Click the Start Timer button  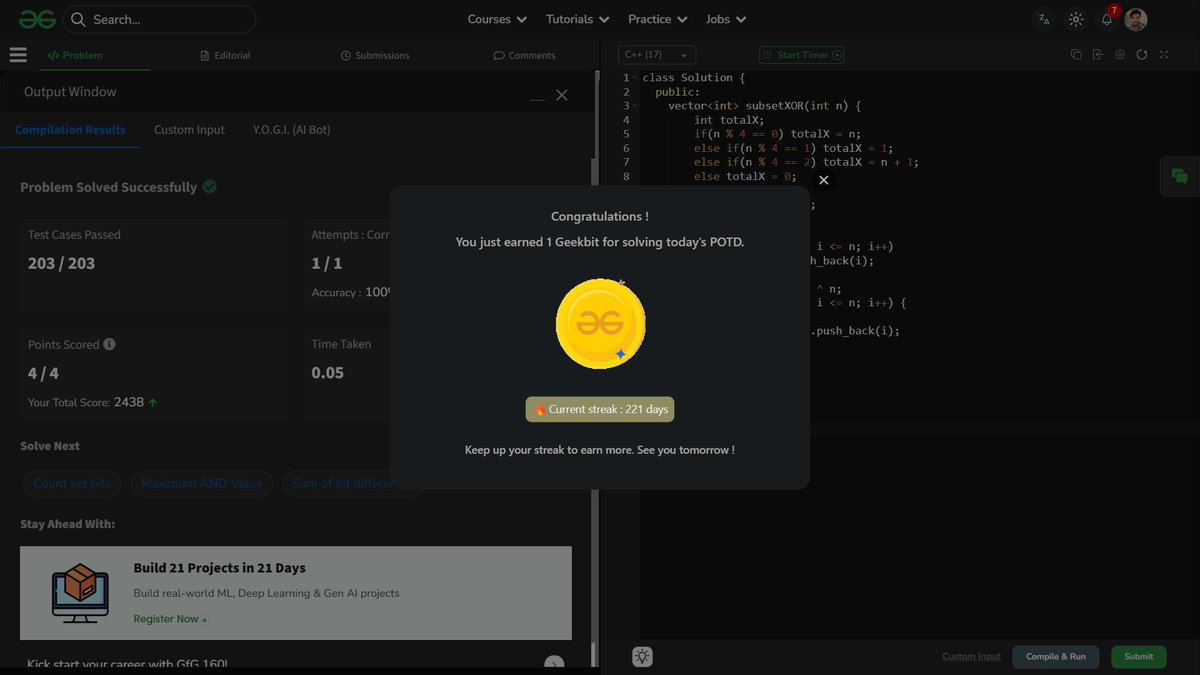point(802,55)
